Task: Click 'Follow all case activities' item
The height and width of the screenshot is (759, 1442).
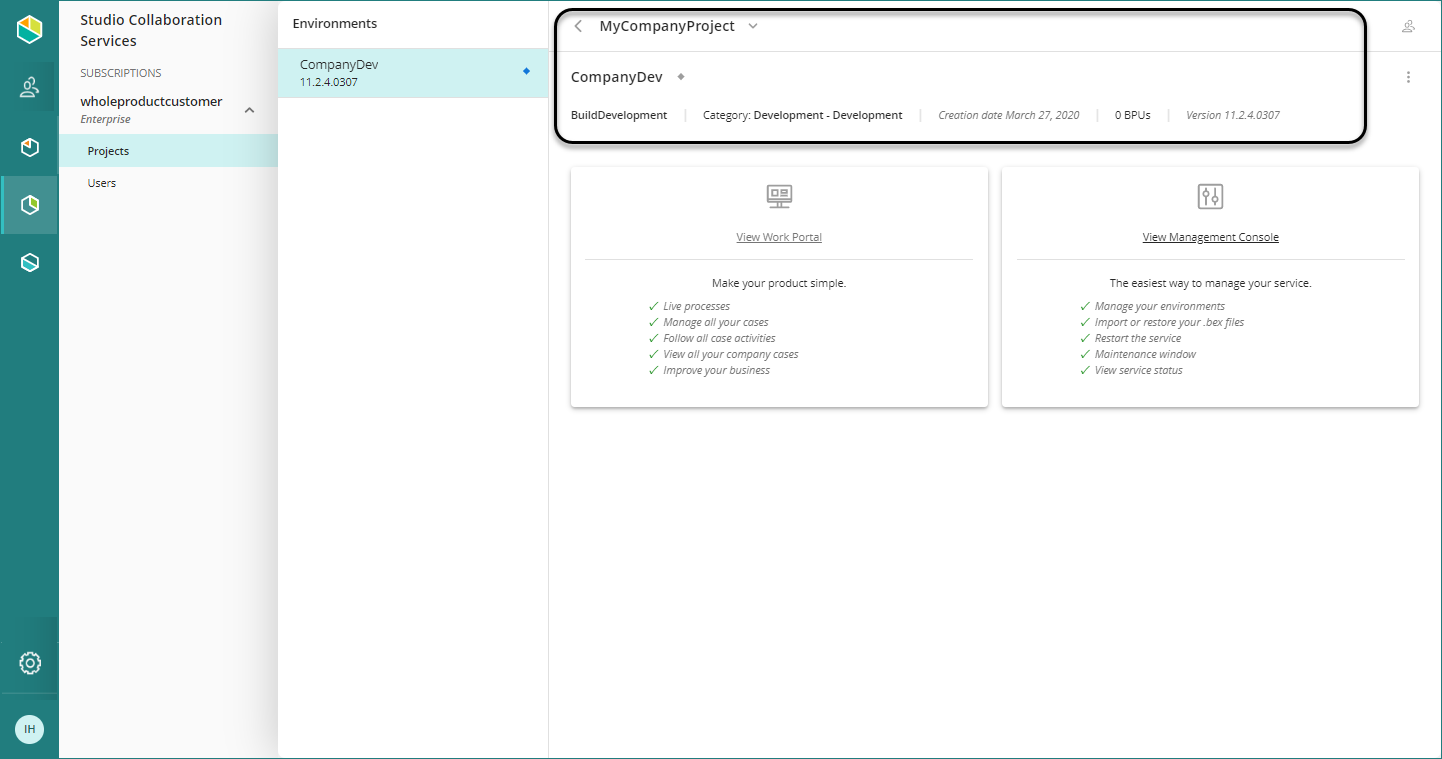Action: tap(719, 338)
